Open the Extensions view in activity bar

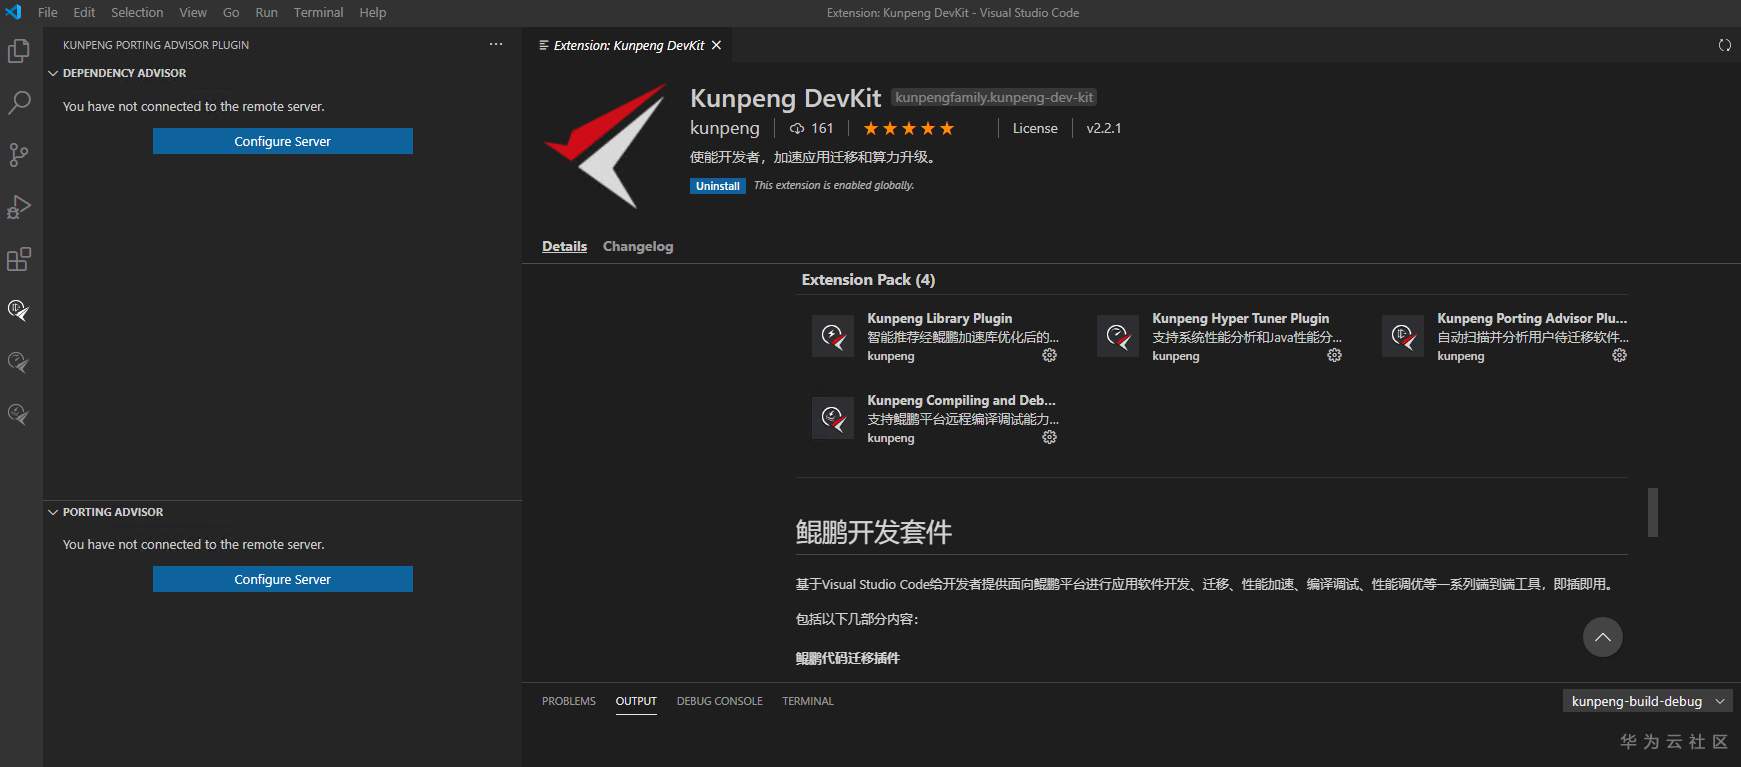click(19, 259)
